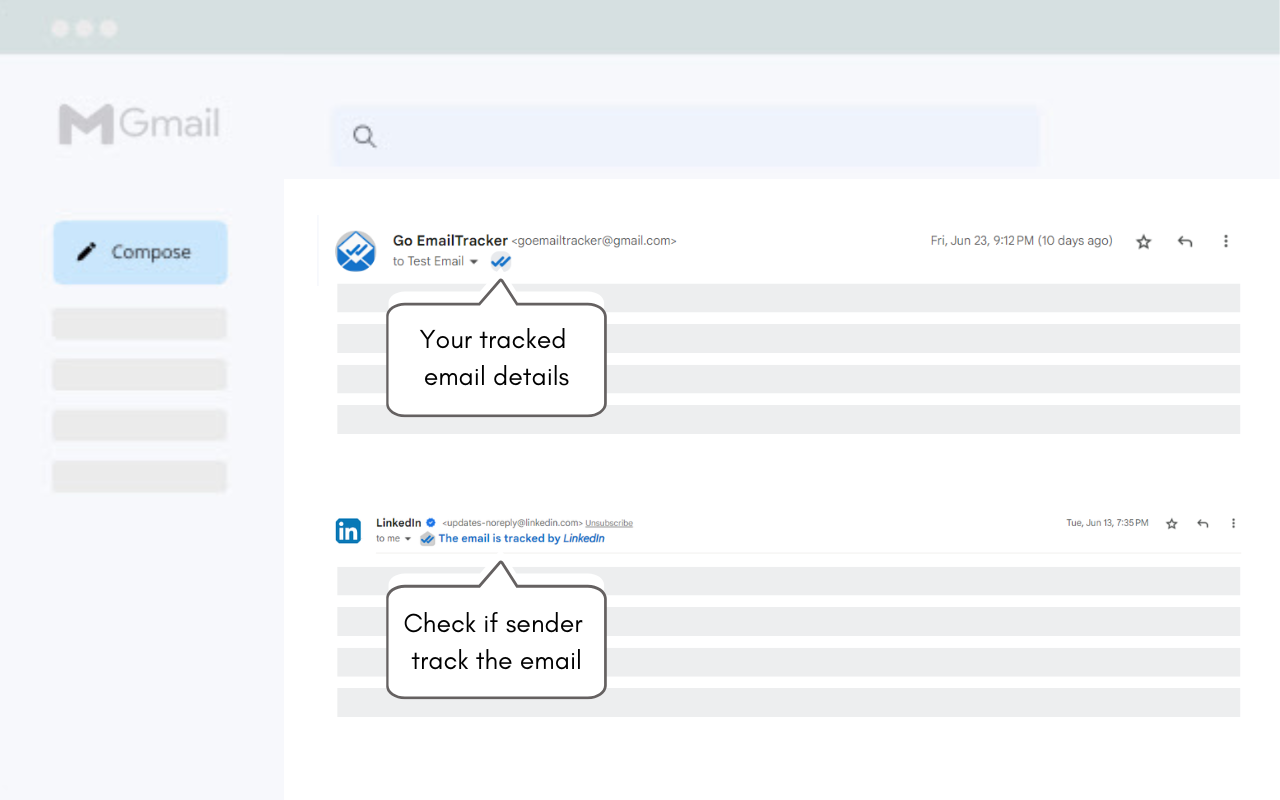Click the search magnifier icon in Gmail
1280x800 pixels.
tap(363, 136)
